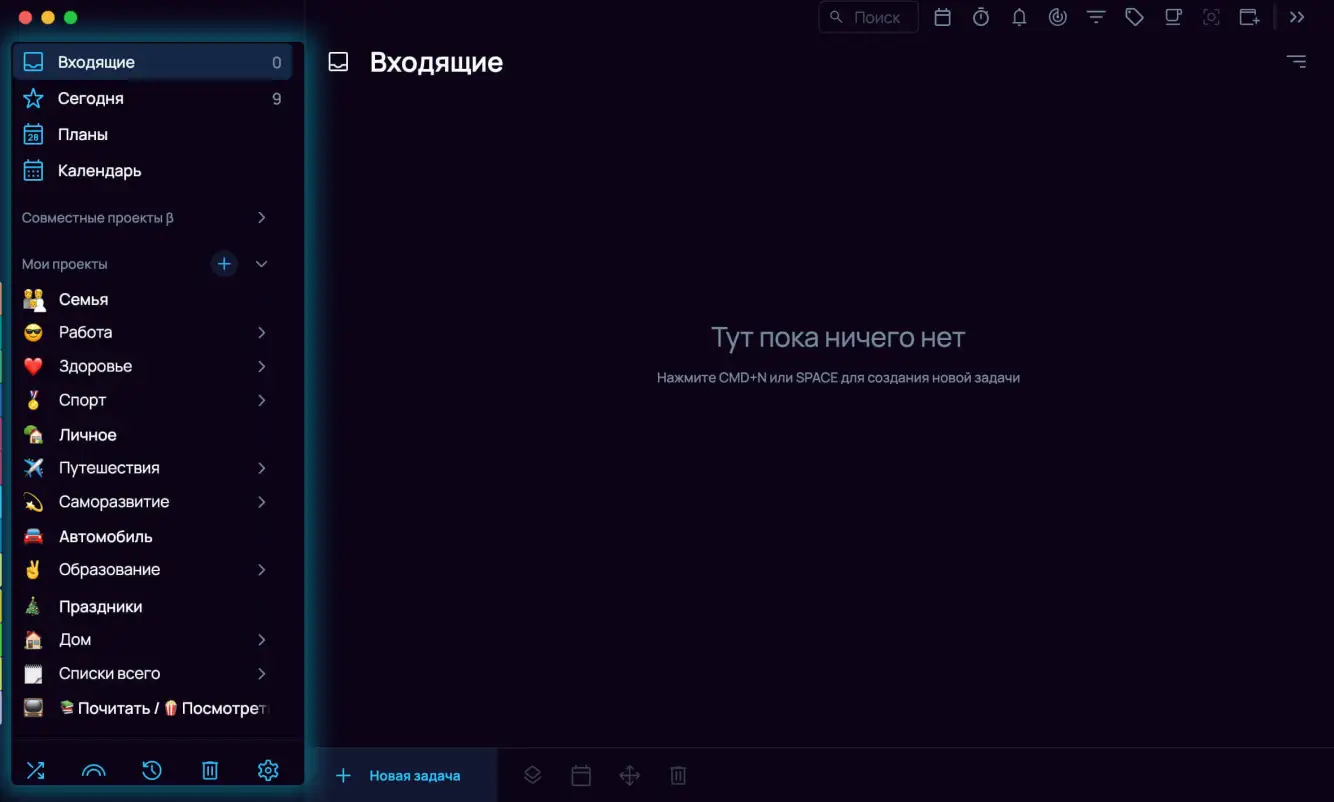Add a new project with plus button
1334x802 pixels.
click(224, 264)
